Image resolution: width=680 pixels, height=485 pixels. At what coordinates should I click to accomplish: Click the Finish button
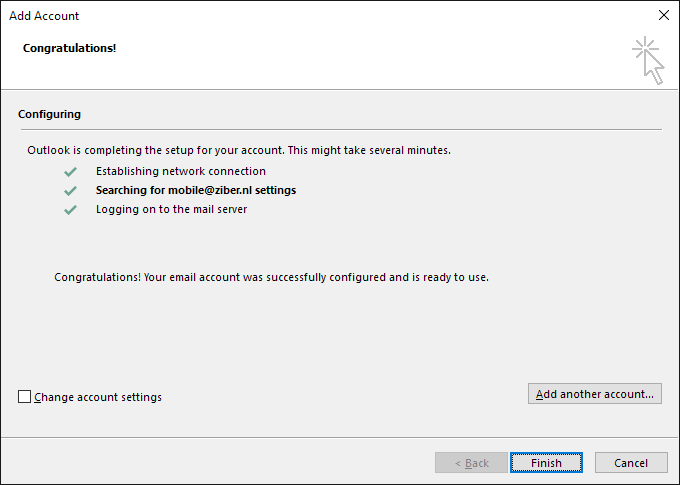tap(546, 463)
